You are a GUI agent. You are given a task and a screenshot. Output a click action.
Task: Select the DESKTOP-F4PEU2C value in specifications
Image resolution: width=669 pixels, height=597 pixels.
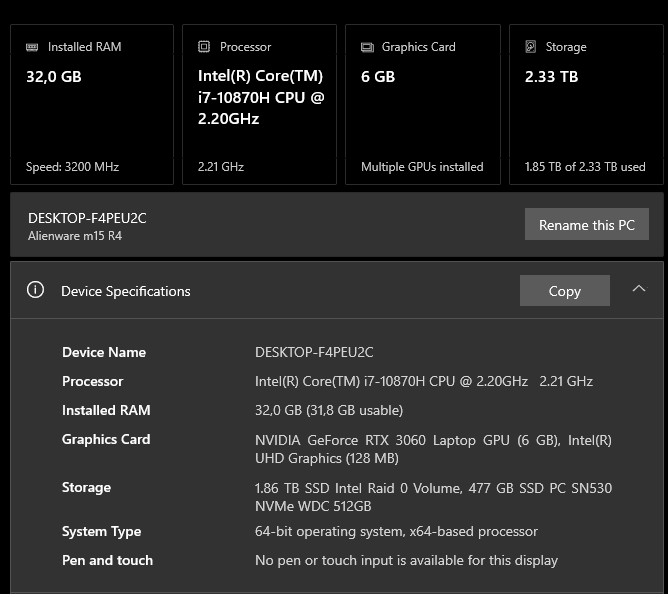tap(314, 352)
